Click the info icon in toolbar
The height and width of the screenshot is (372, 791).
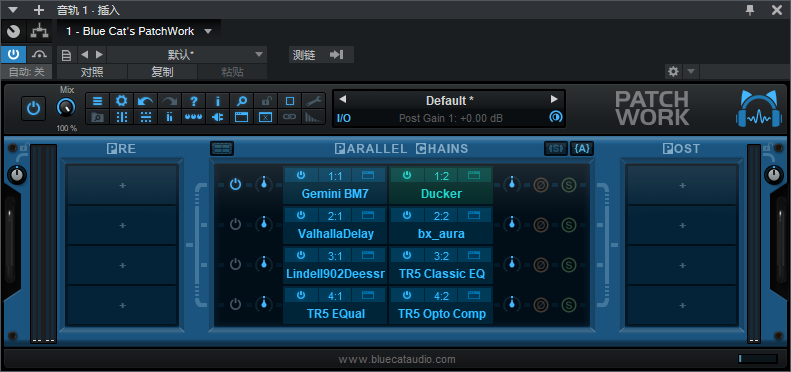pos(218,100)
